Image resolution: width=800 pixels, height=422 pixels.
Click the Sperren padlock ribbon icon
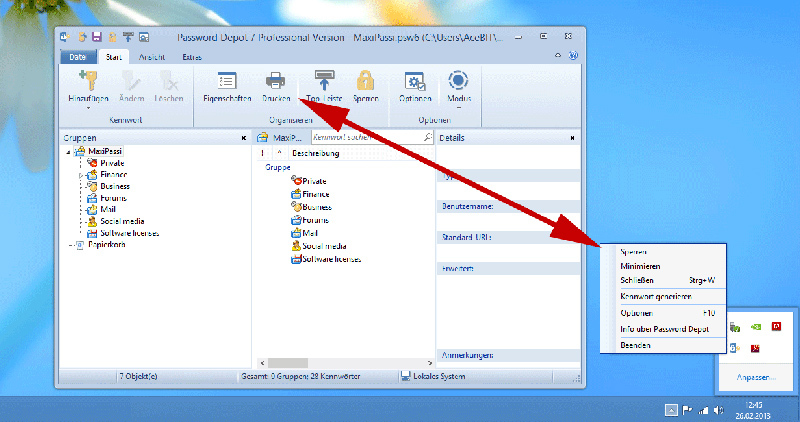pyautogui.click(x=365, y=81)
